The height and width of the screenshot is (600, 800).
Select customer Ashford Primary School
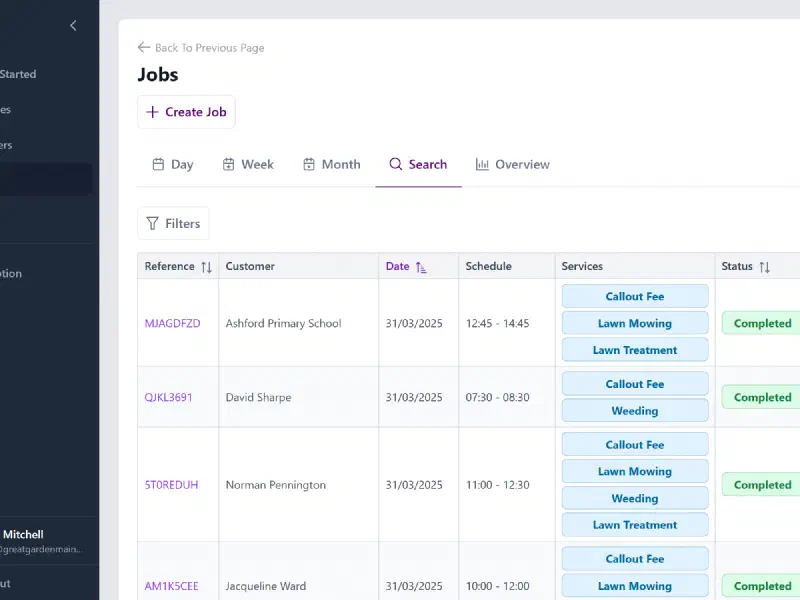(x=283, y=323)
